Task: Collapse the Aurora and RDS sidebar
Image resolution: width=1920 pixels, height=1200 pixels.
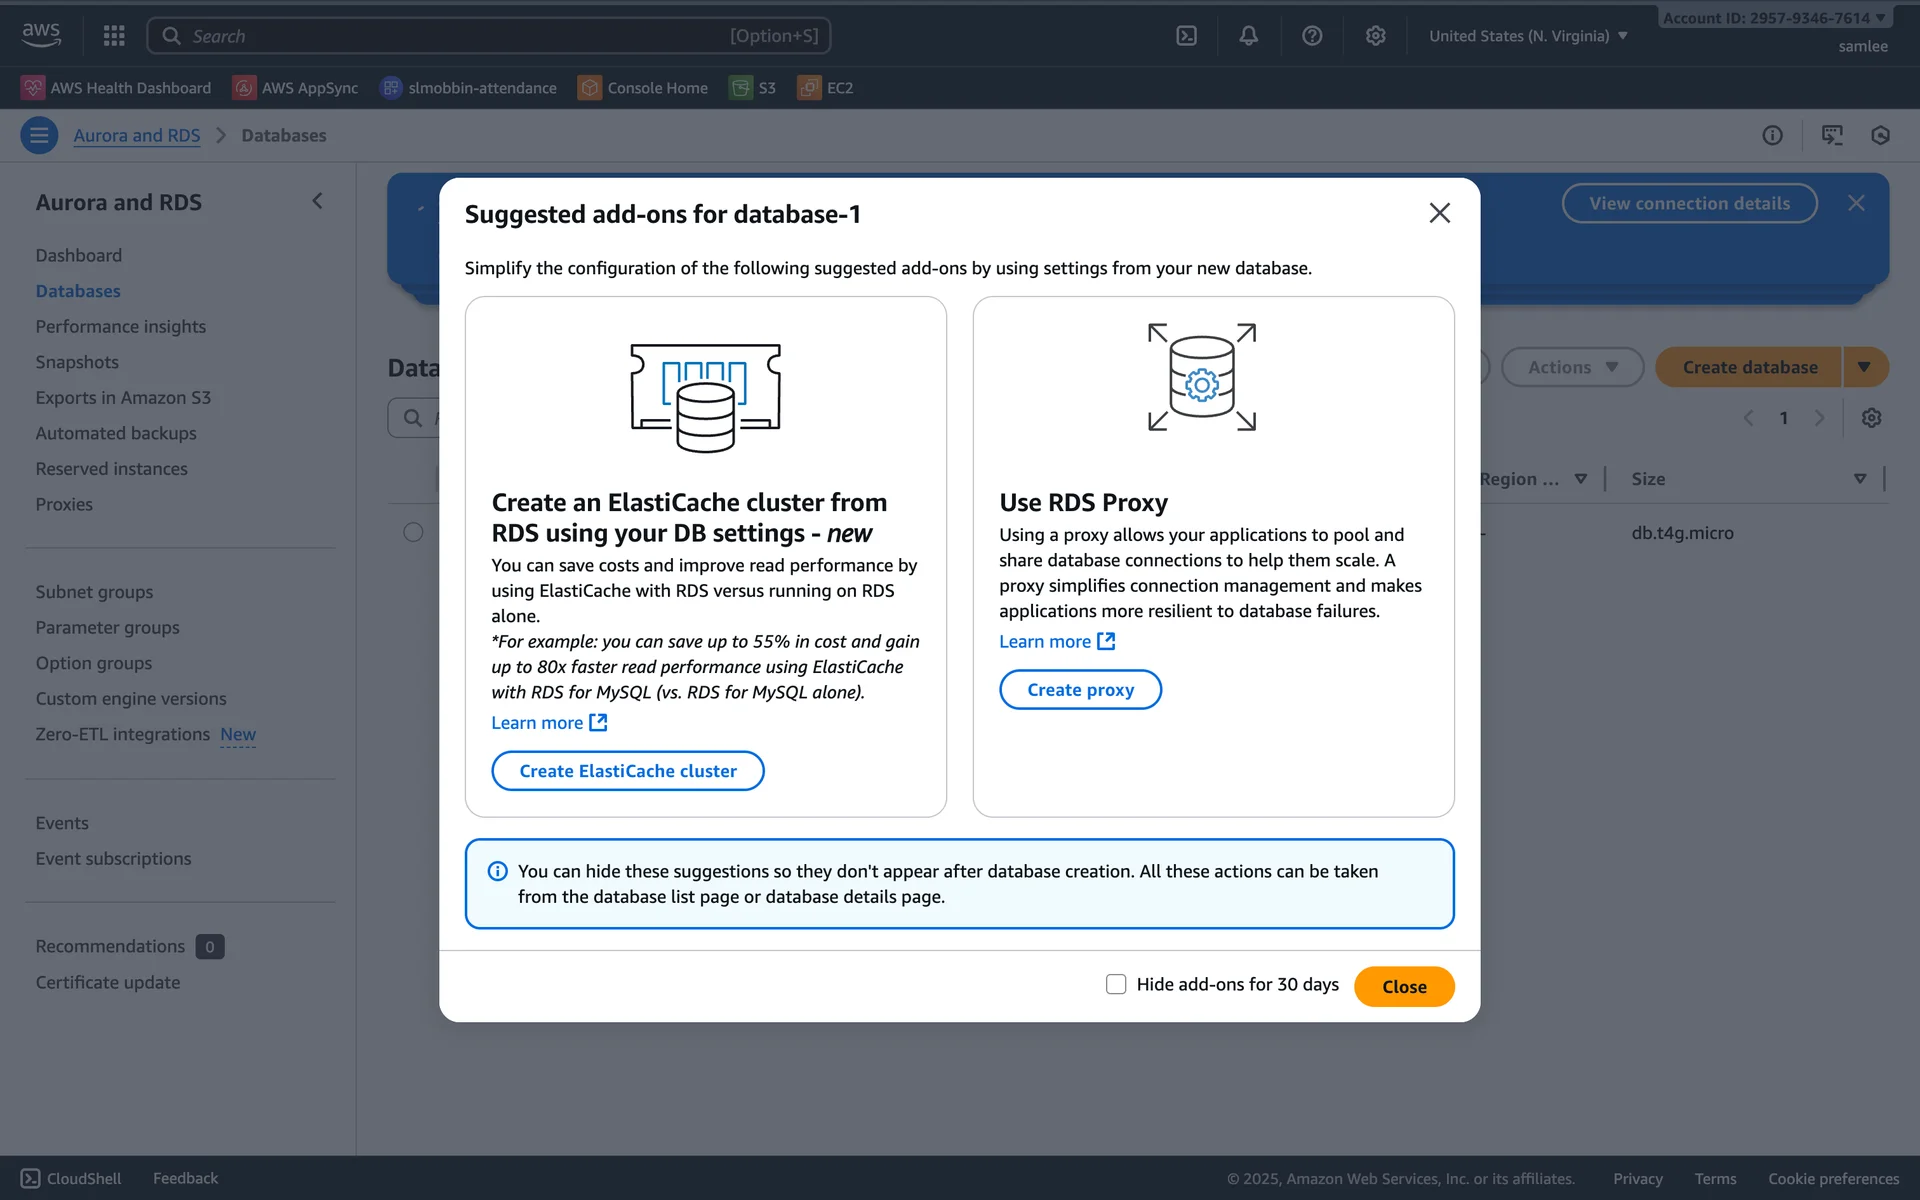Action: tap(317, 201)
